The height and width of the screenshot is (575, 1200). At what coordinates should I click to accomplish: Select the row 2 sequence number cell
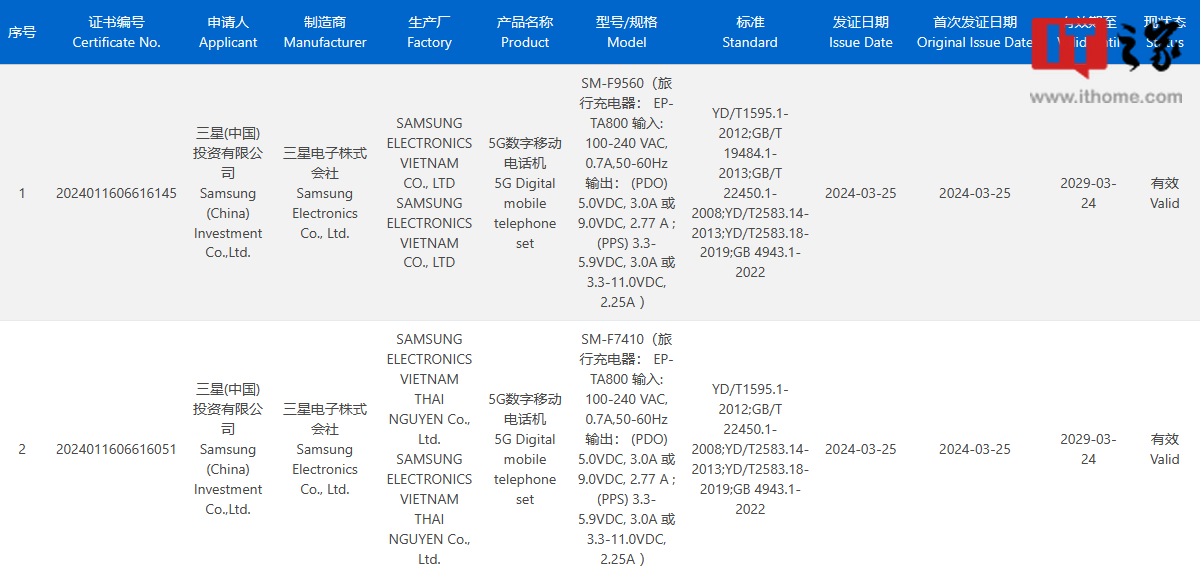click(22, 449)
